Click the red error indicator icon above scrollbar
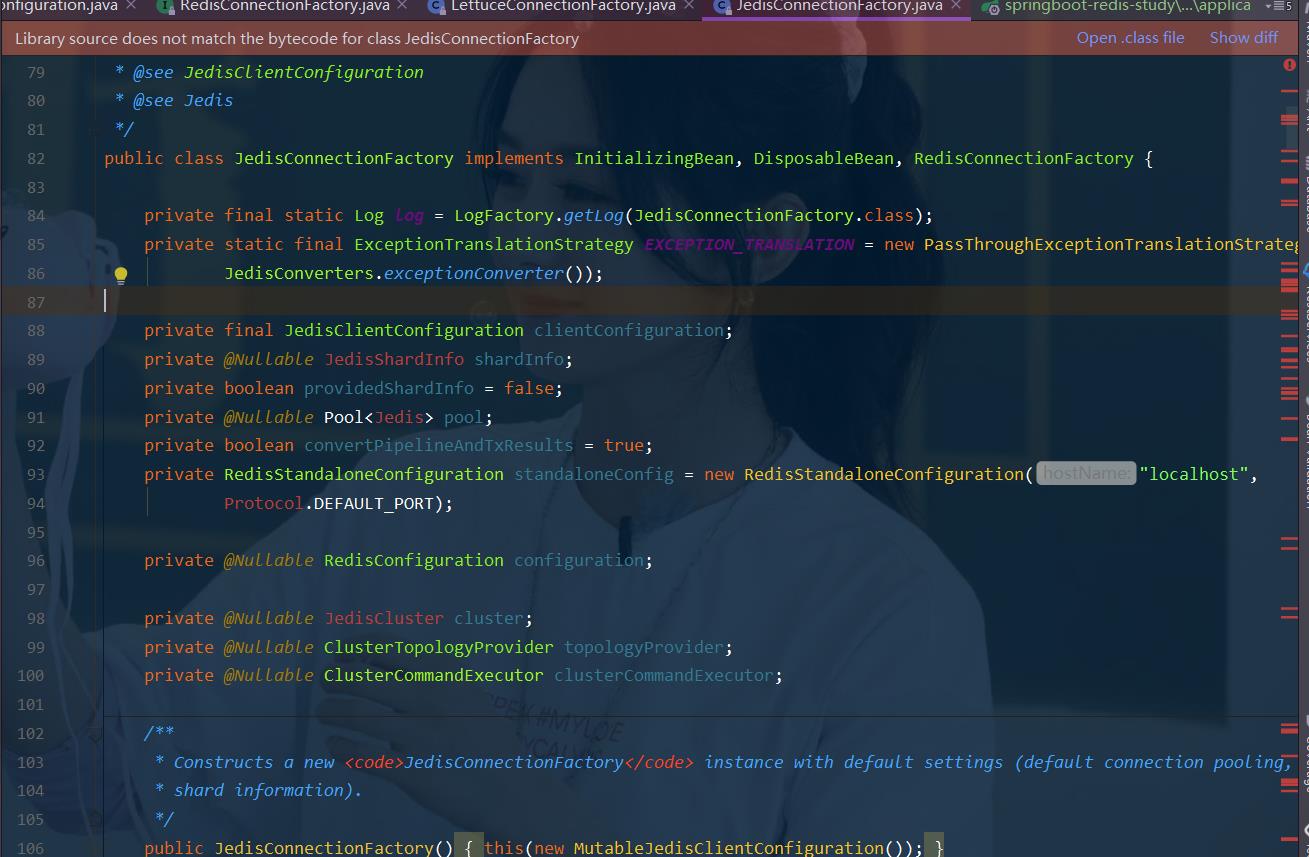 pyautogui.click(x=1289, y=64)
